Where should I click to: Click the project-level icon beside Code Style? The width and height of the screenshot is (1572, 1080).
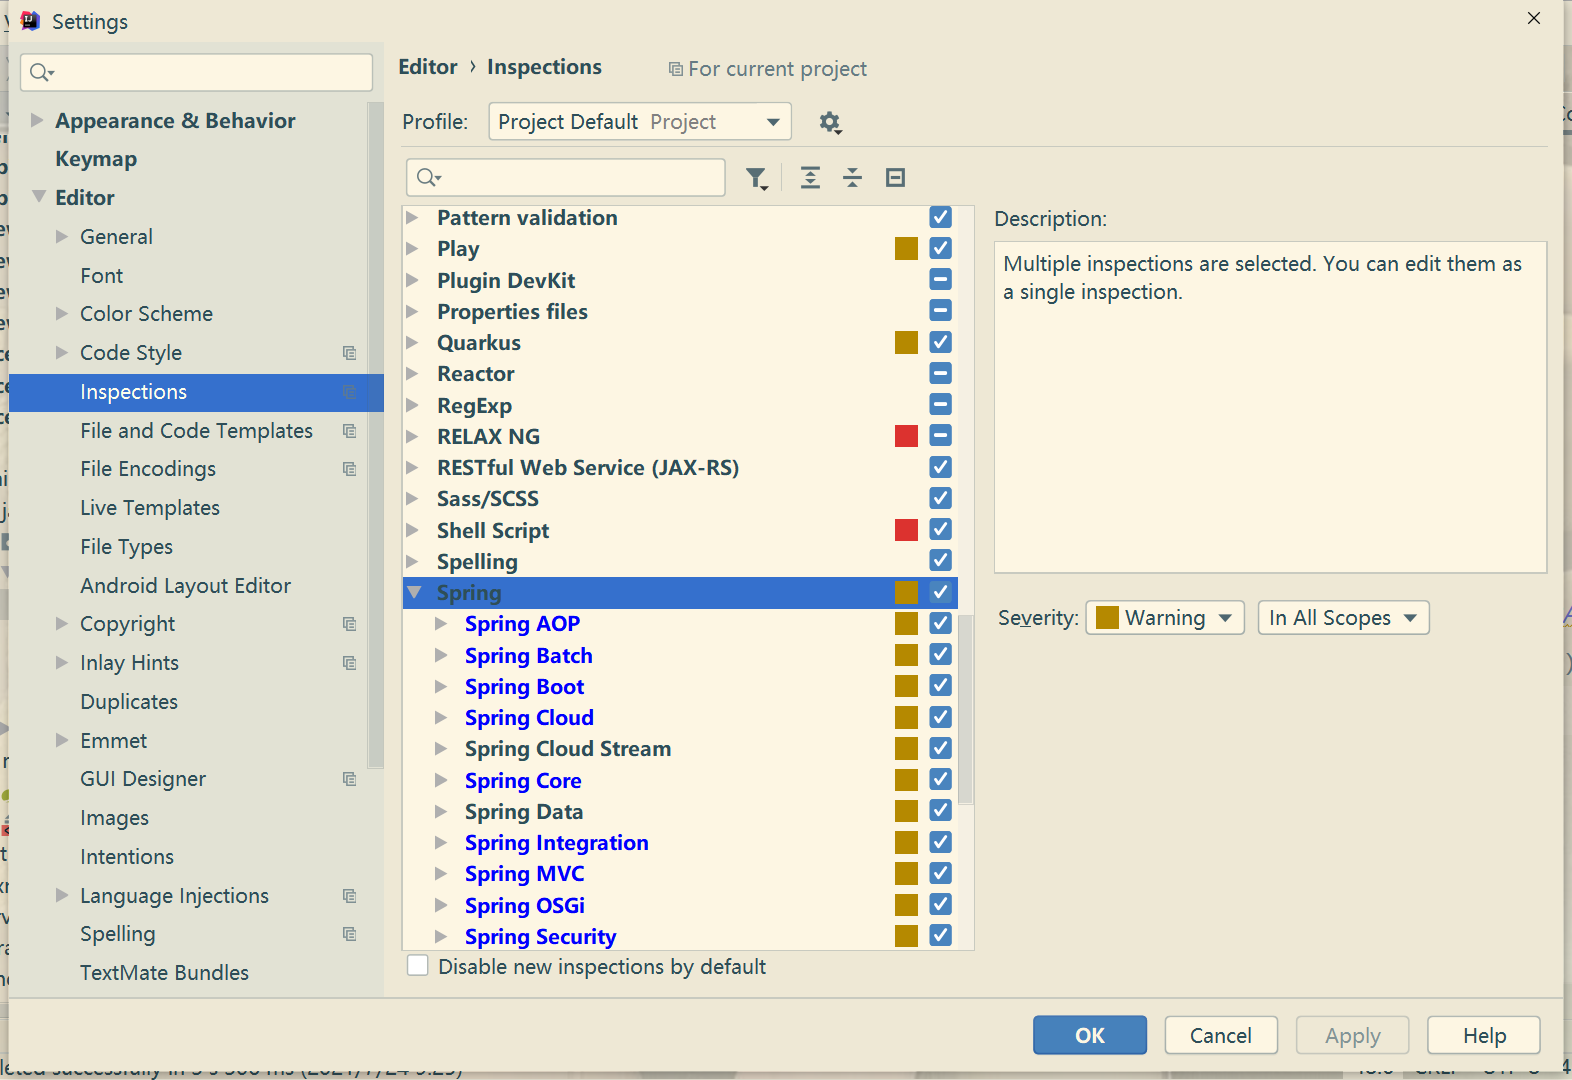tap(349, 353)
